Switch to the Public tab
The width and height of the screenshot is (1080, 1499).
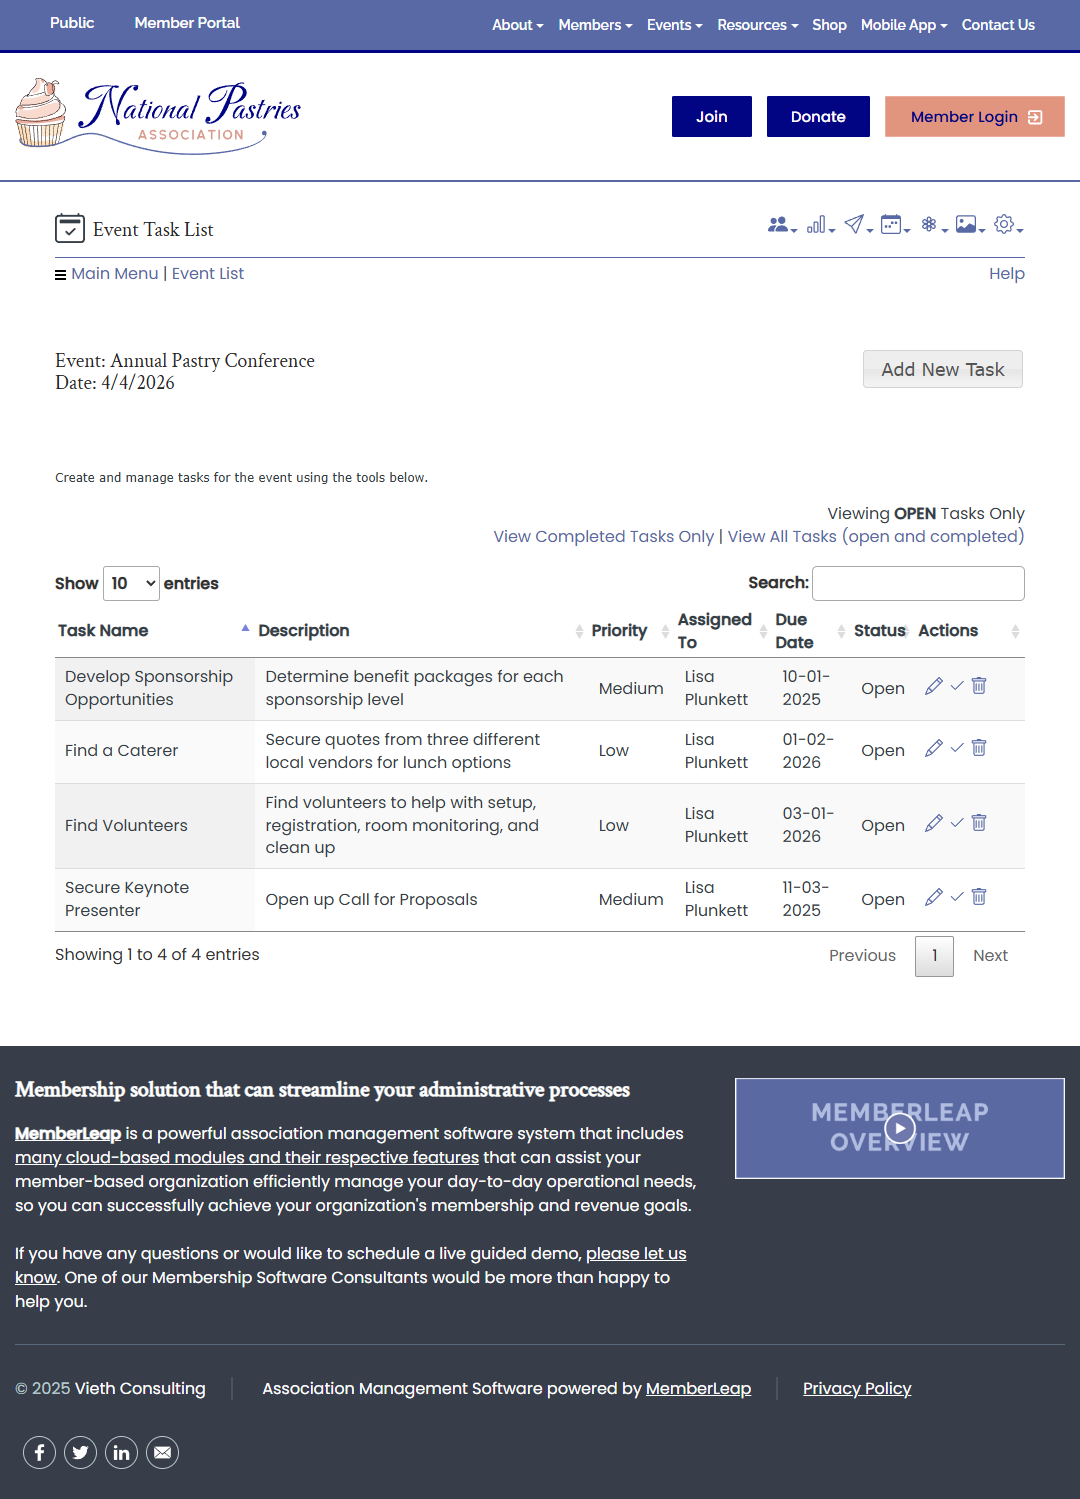coord(72,23)
